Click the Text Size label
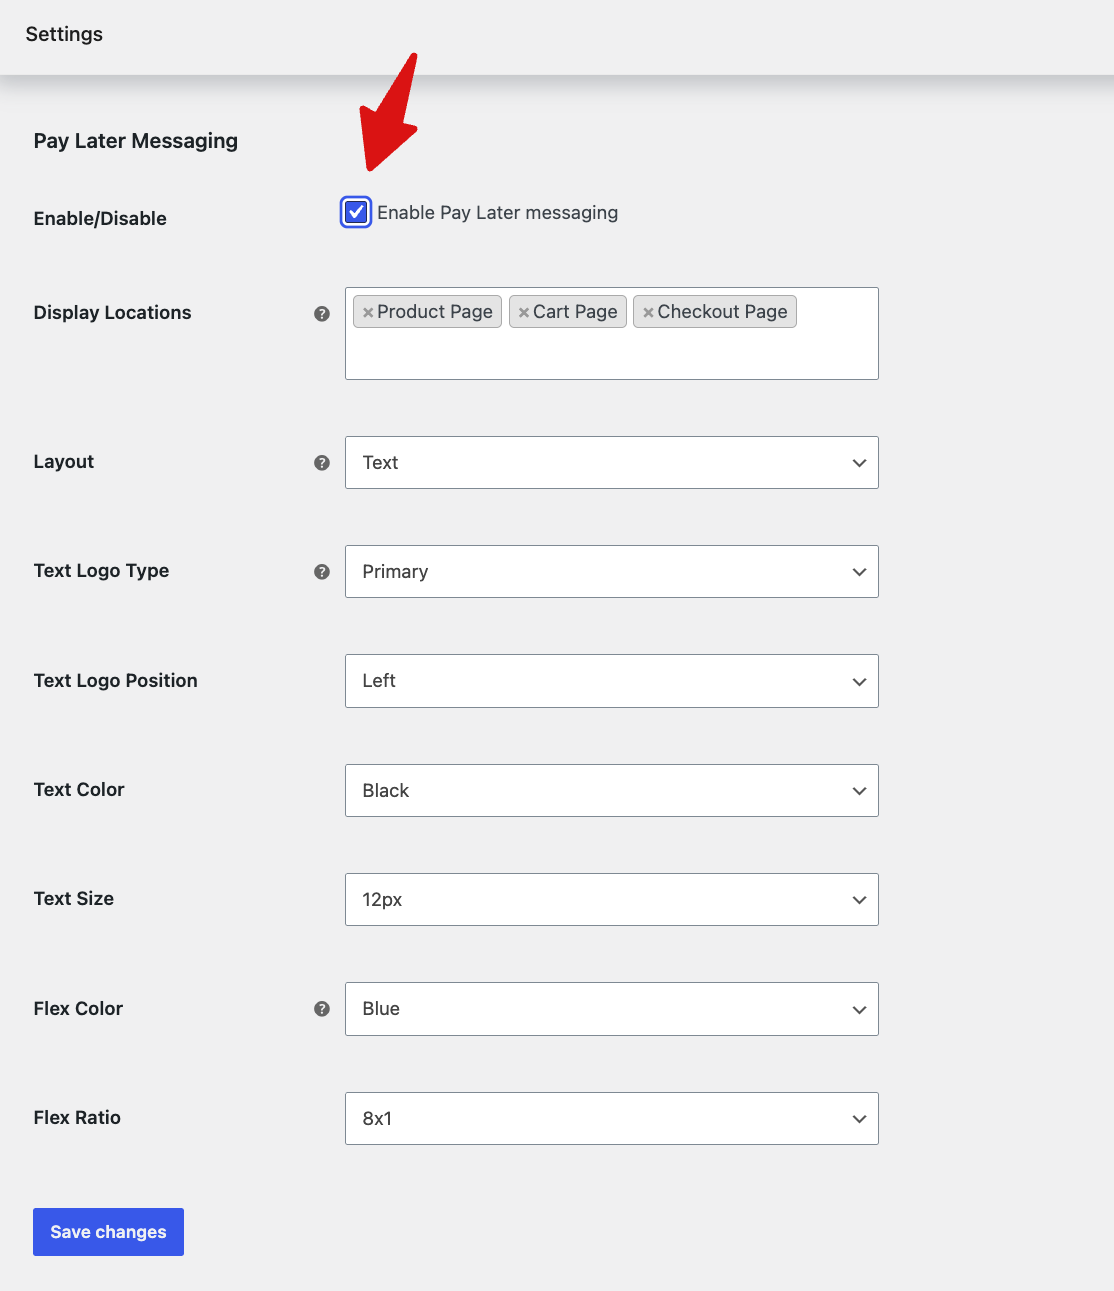 (x=74, y=898)
